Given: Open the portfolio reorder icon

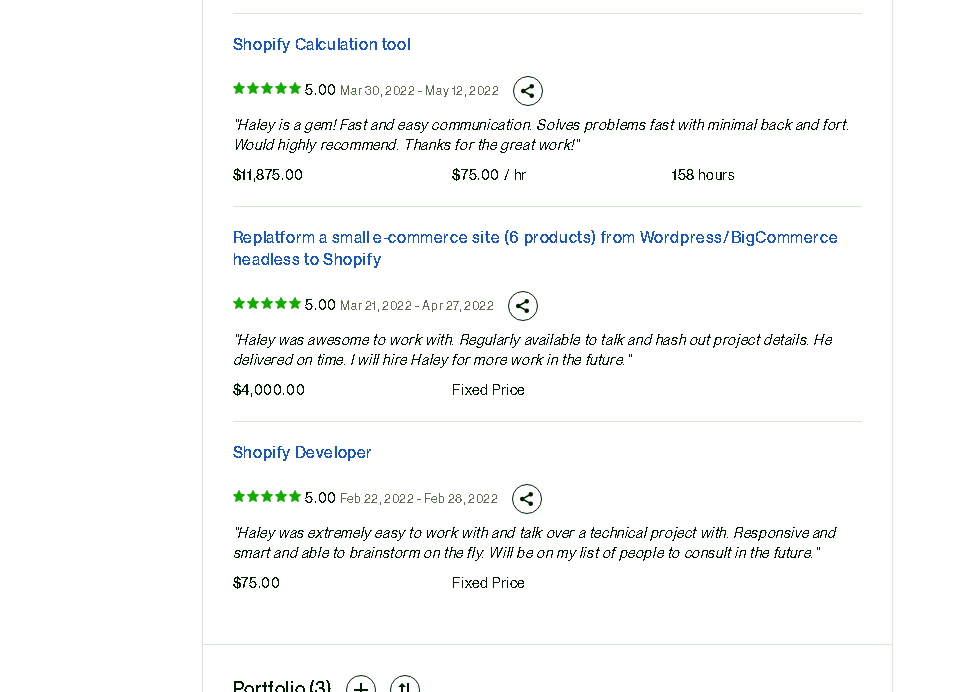Looking at the screenshot, I should click(x=405, y=684).
